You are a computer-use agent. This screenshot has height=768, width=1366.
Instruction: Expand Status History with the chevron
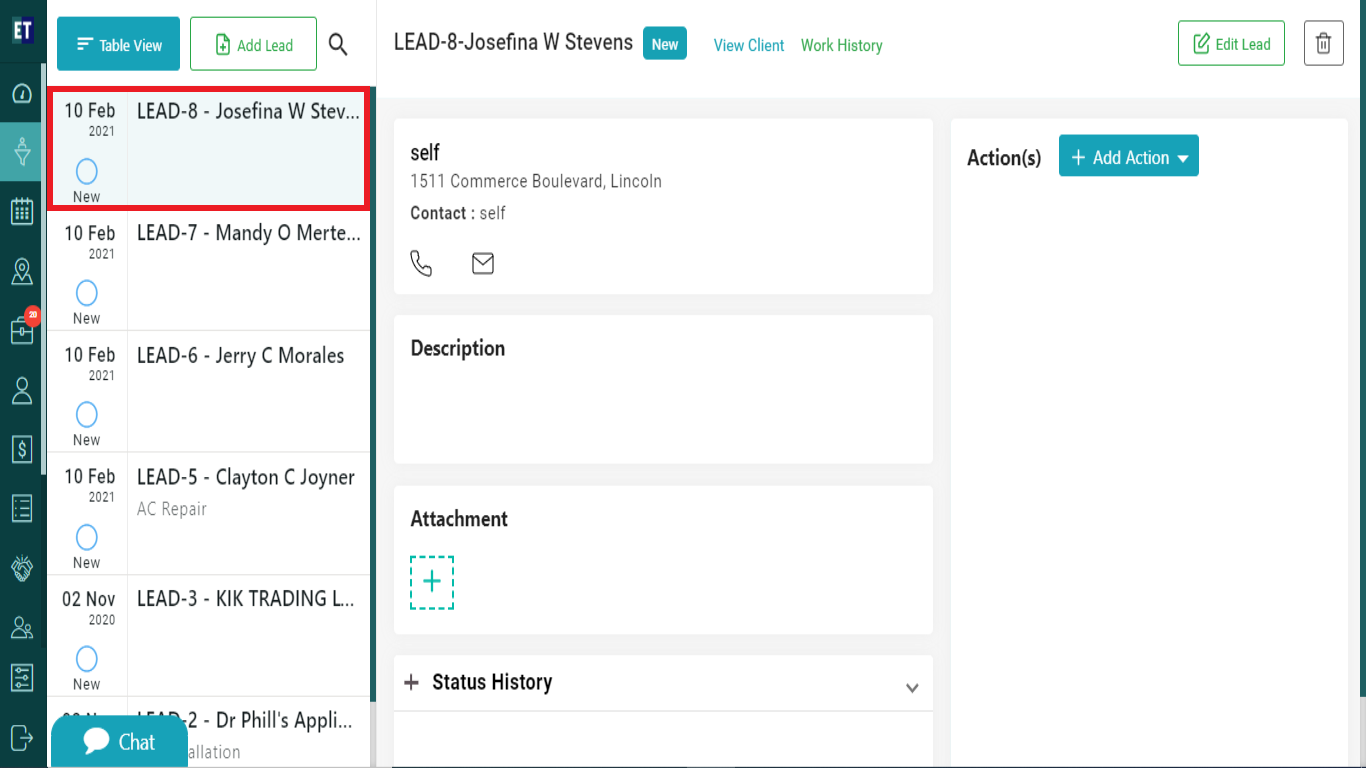[912, 688]
